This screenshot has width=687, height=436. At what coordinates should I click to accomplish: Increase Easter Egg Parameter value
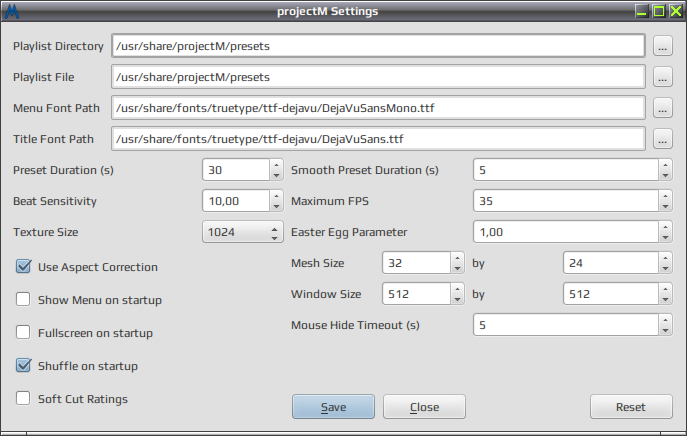pyautogui.click(x=665, y=227)
